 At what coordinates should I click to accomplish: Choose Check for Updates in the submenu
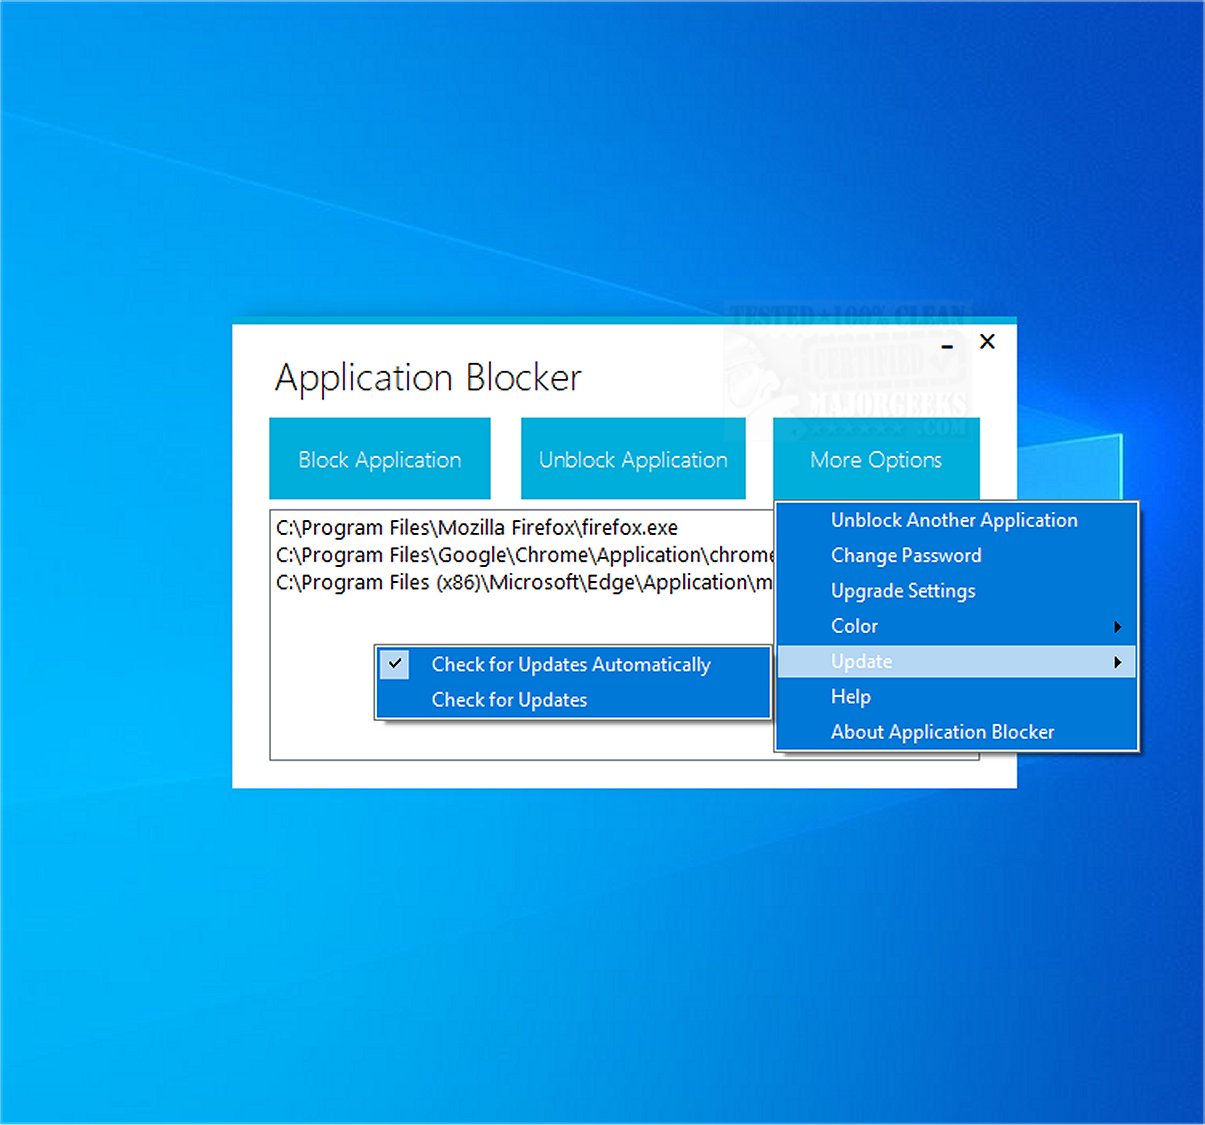click(x=573, y=700)
